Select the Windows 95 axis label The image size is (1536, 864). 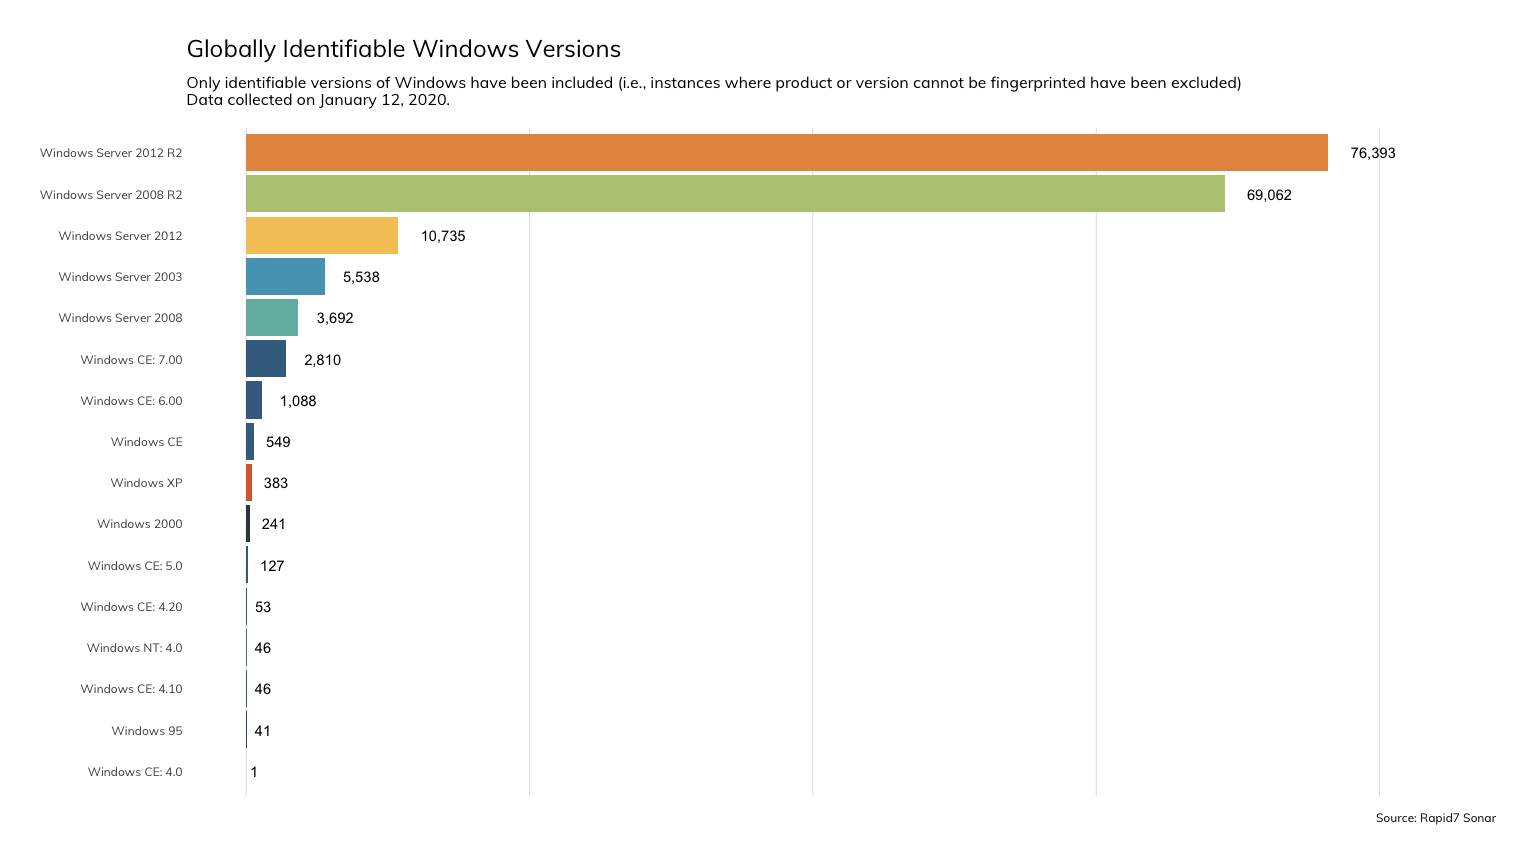pyautogui.click(x=146, y=731)
